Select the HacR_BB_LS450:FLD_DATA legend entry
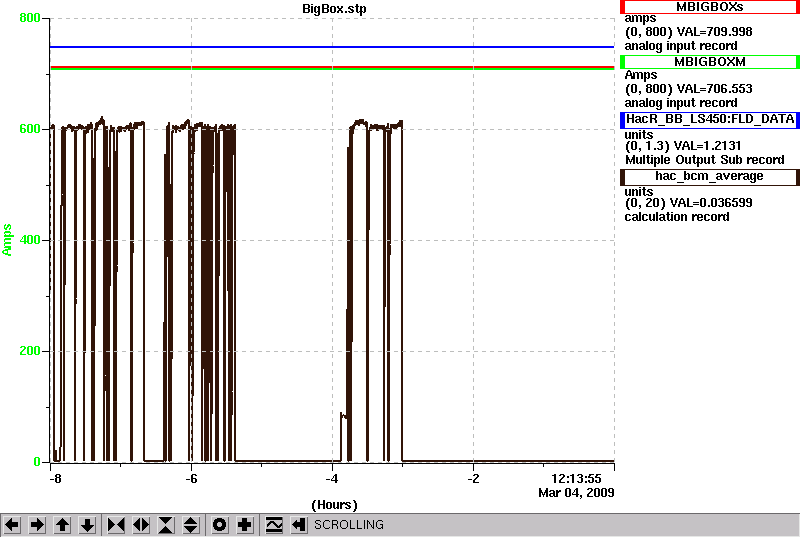 click(710, 119)
